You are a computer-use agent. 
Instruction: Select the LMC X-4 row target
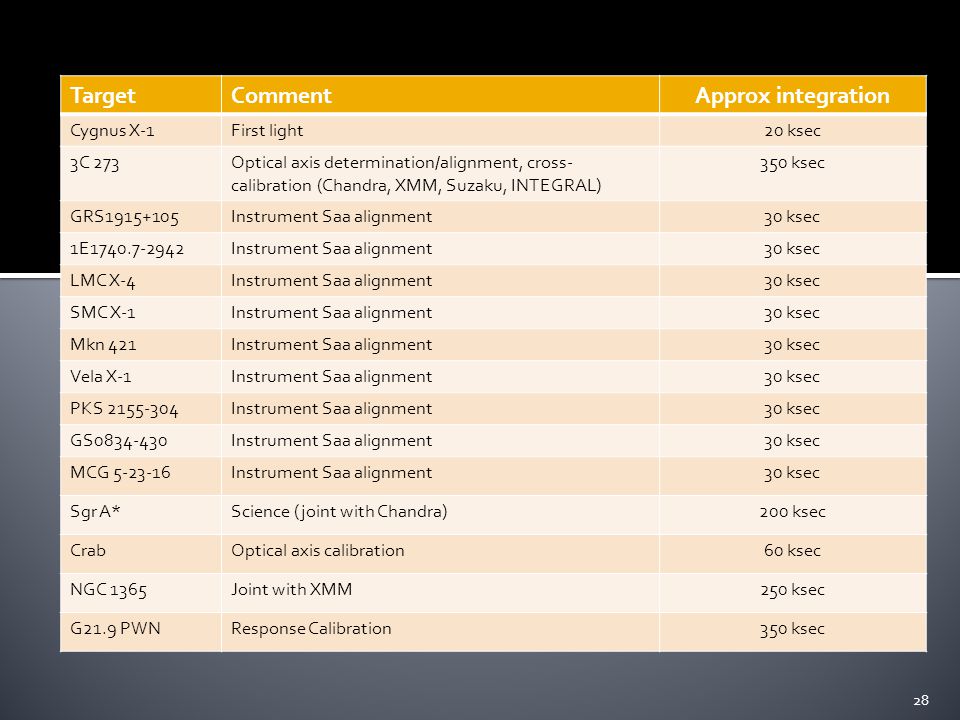(x=141, y=280)
